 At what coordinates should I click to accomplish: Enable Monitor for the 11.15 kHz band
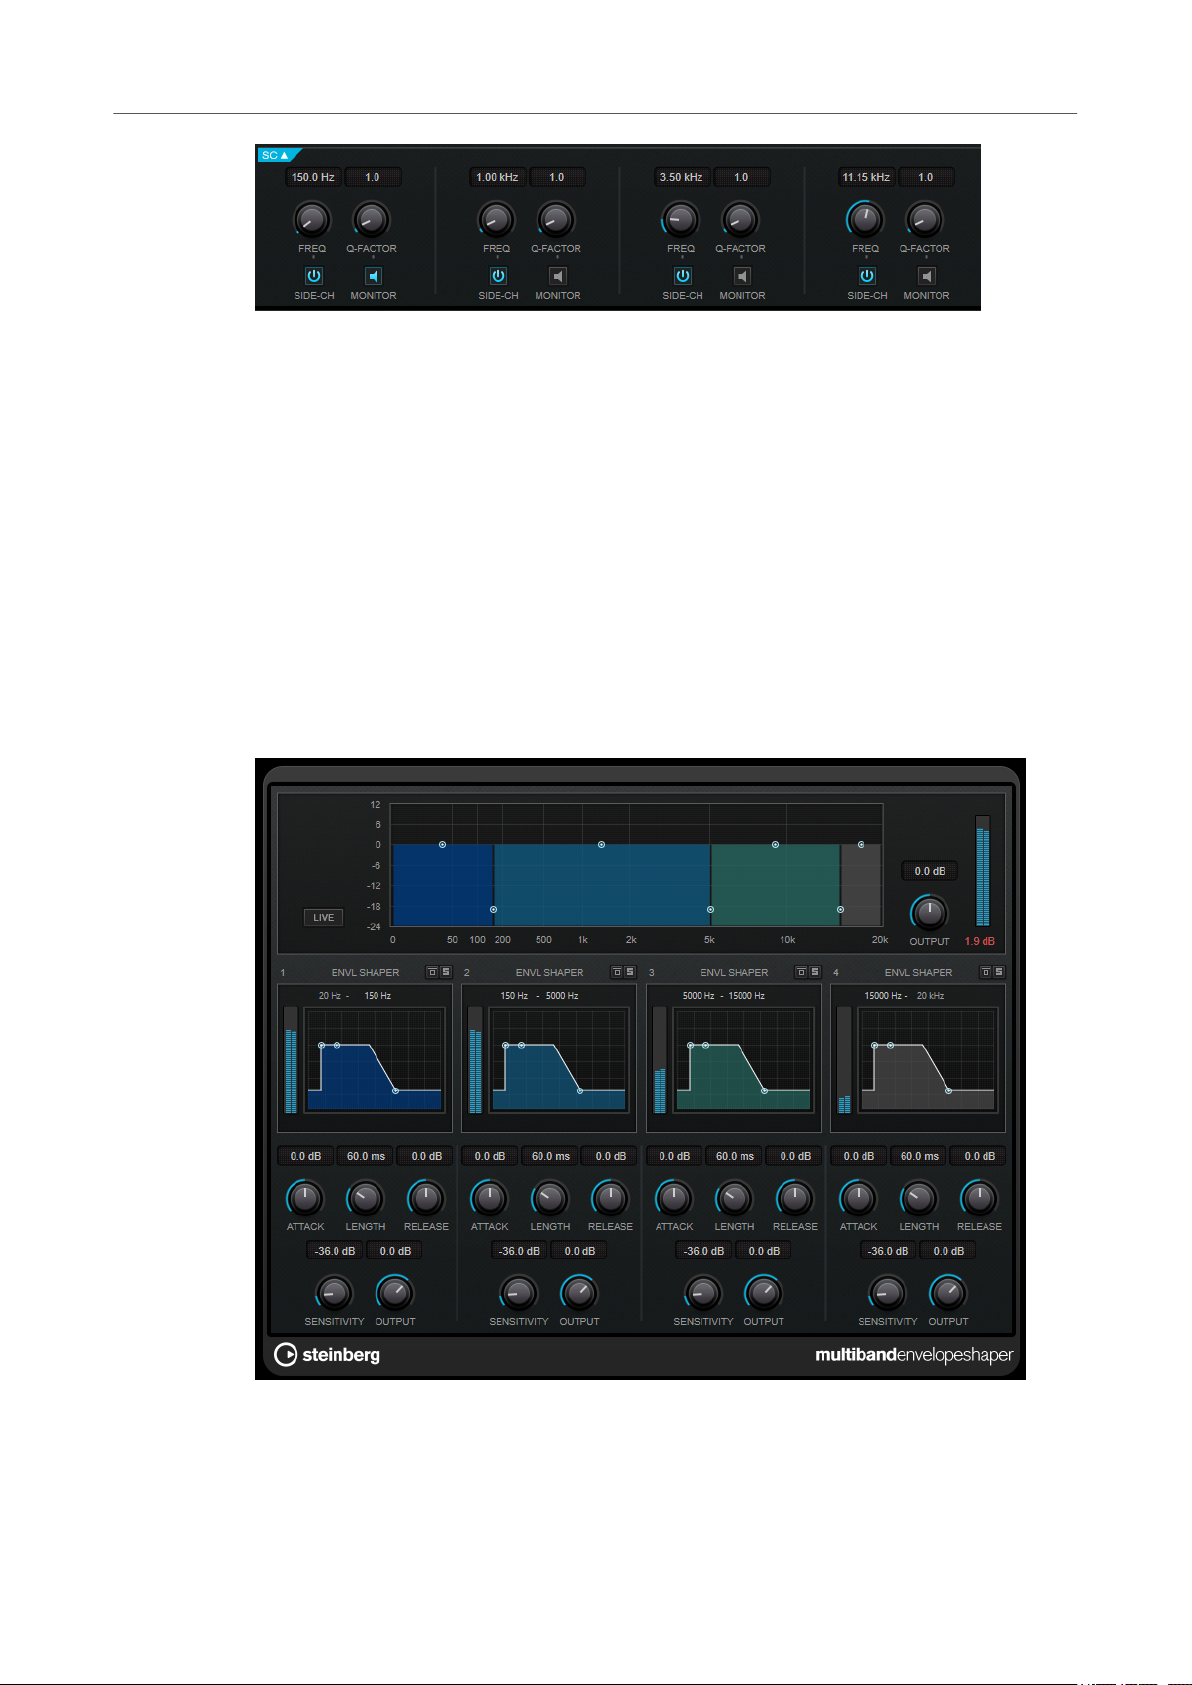pos(927,276)
